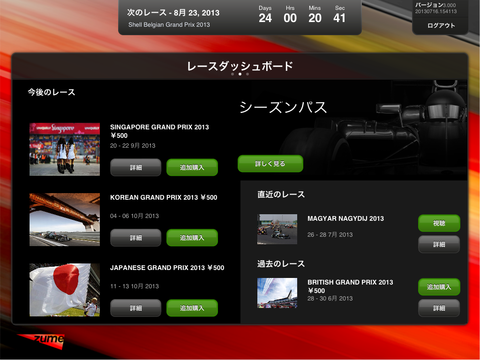The image size is (480, 360).
Task: Click the 28 - 30 6月 2013 date
Action: (x=330, y=299)
